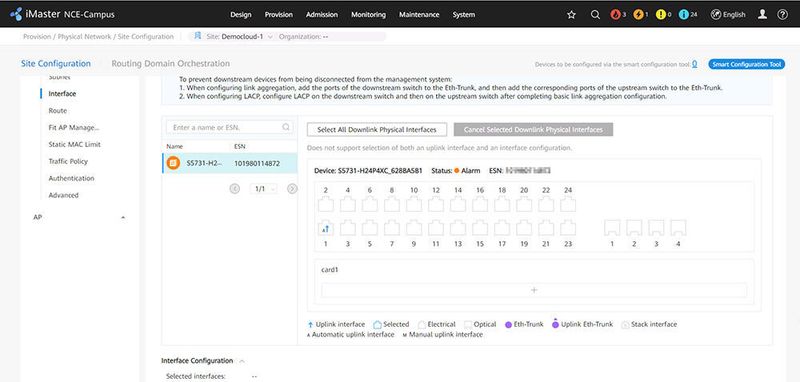800x382 pixels.
Task: Open the search magnifier in header
Action: [595, 15]
